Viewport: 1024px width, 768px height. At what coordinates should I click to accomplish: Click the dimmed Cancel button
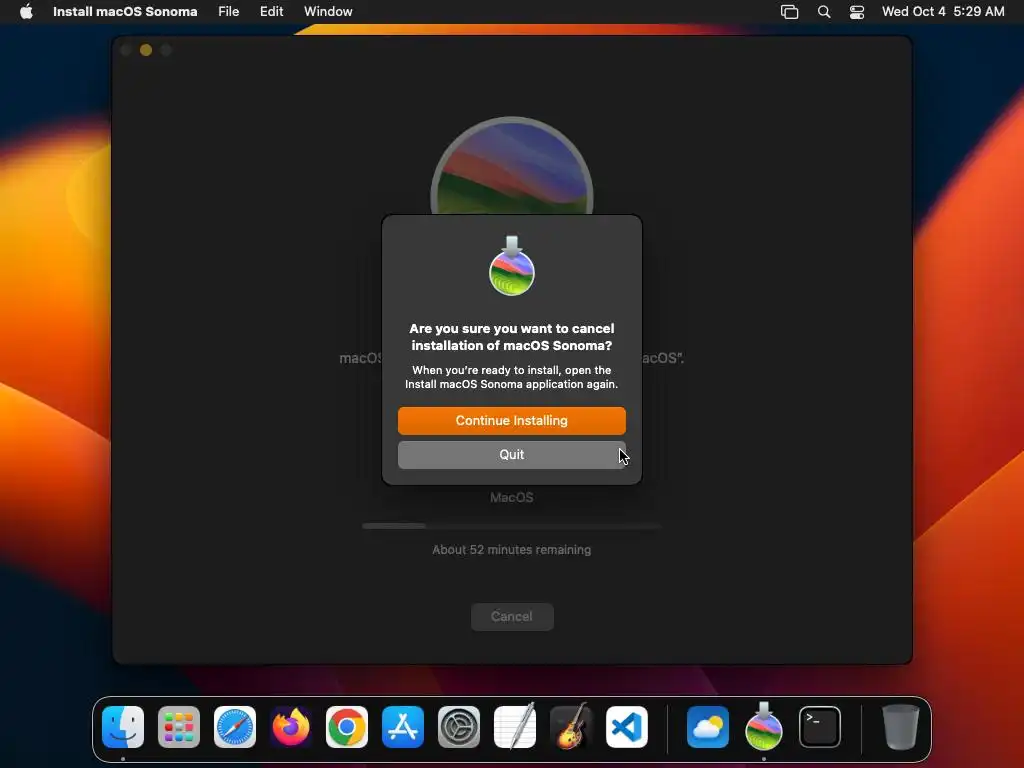512,616
